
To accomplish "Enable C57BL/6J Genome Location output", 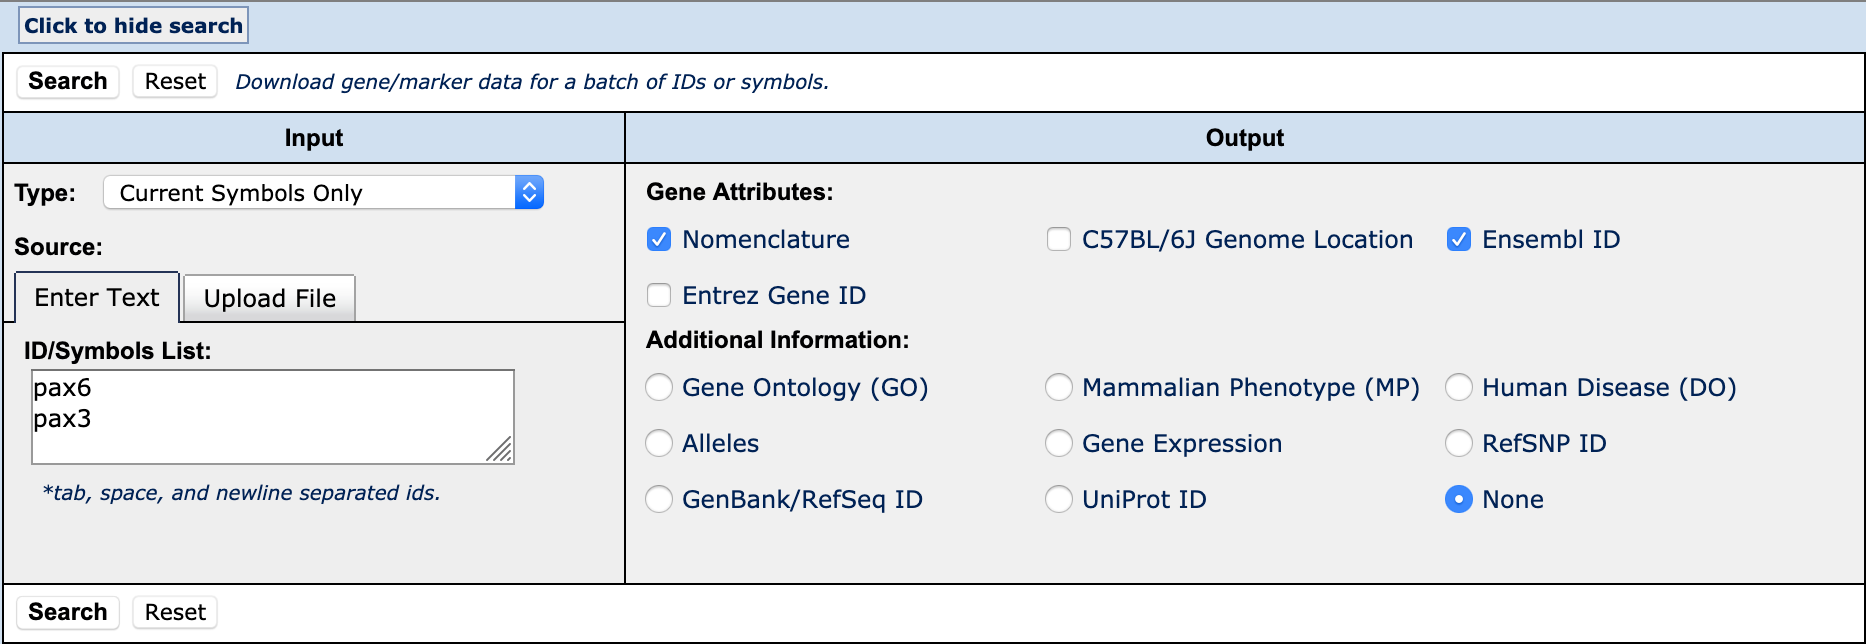I will [1059, 239].
